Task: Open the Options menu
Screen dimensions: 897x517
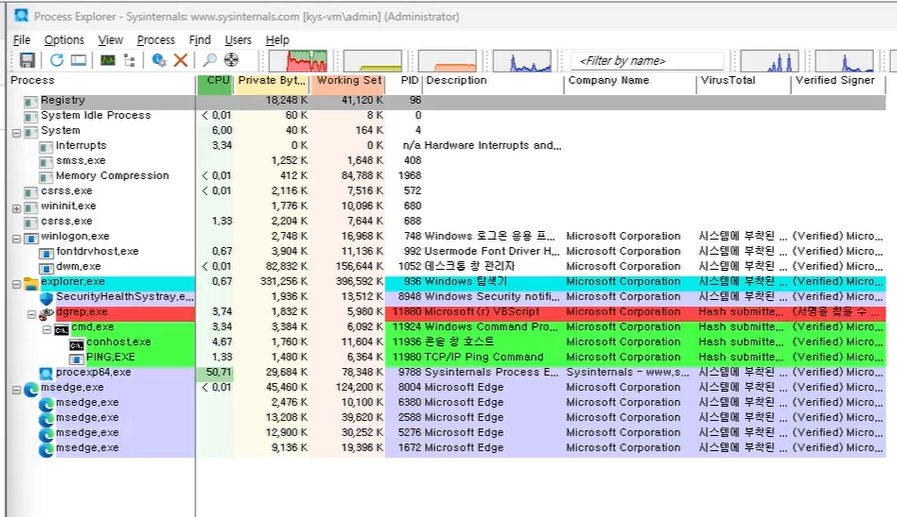Action: [64, 40]
